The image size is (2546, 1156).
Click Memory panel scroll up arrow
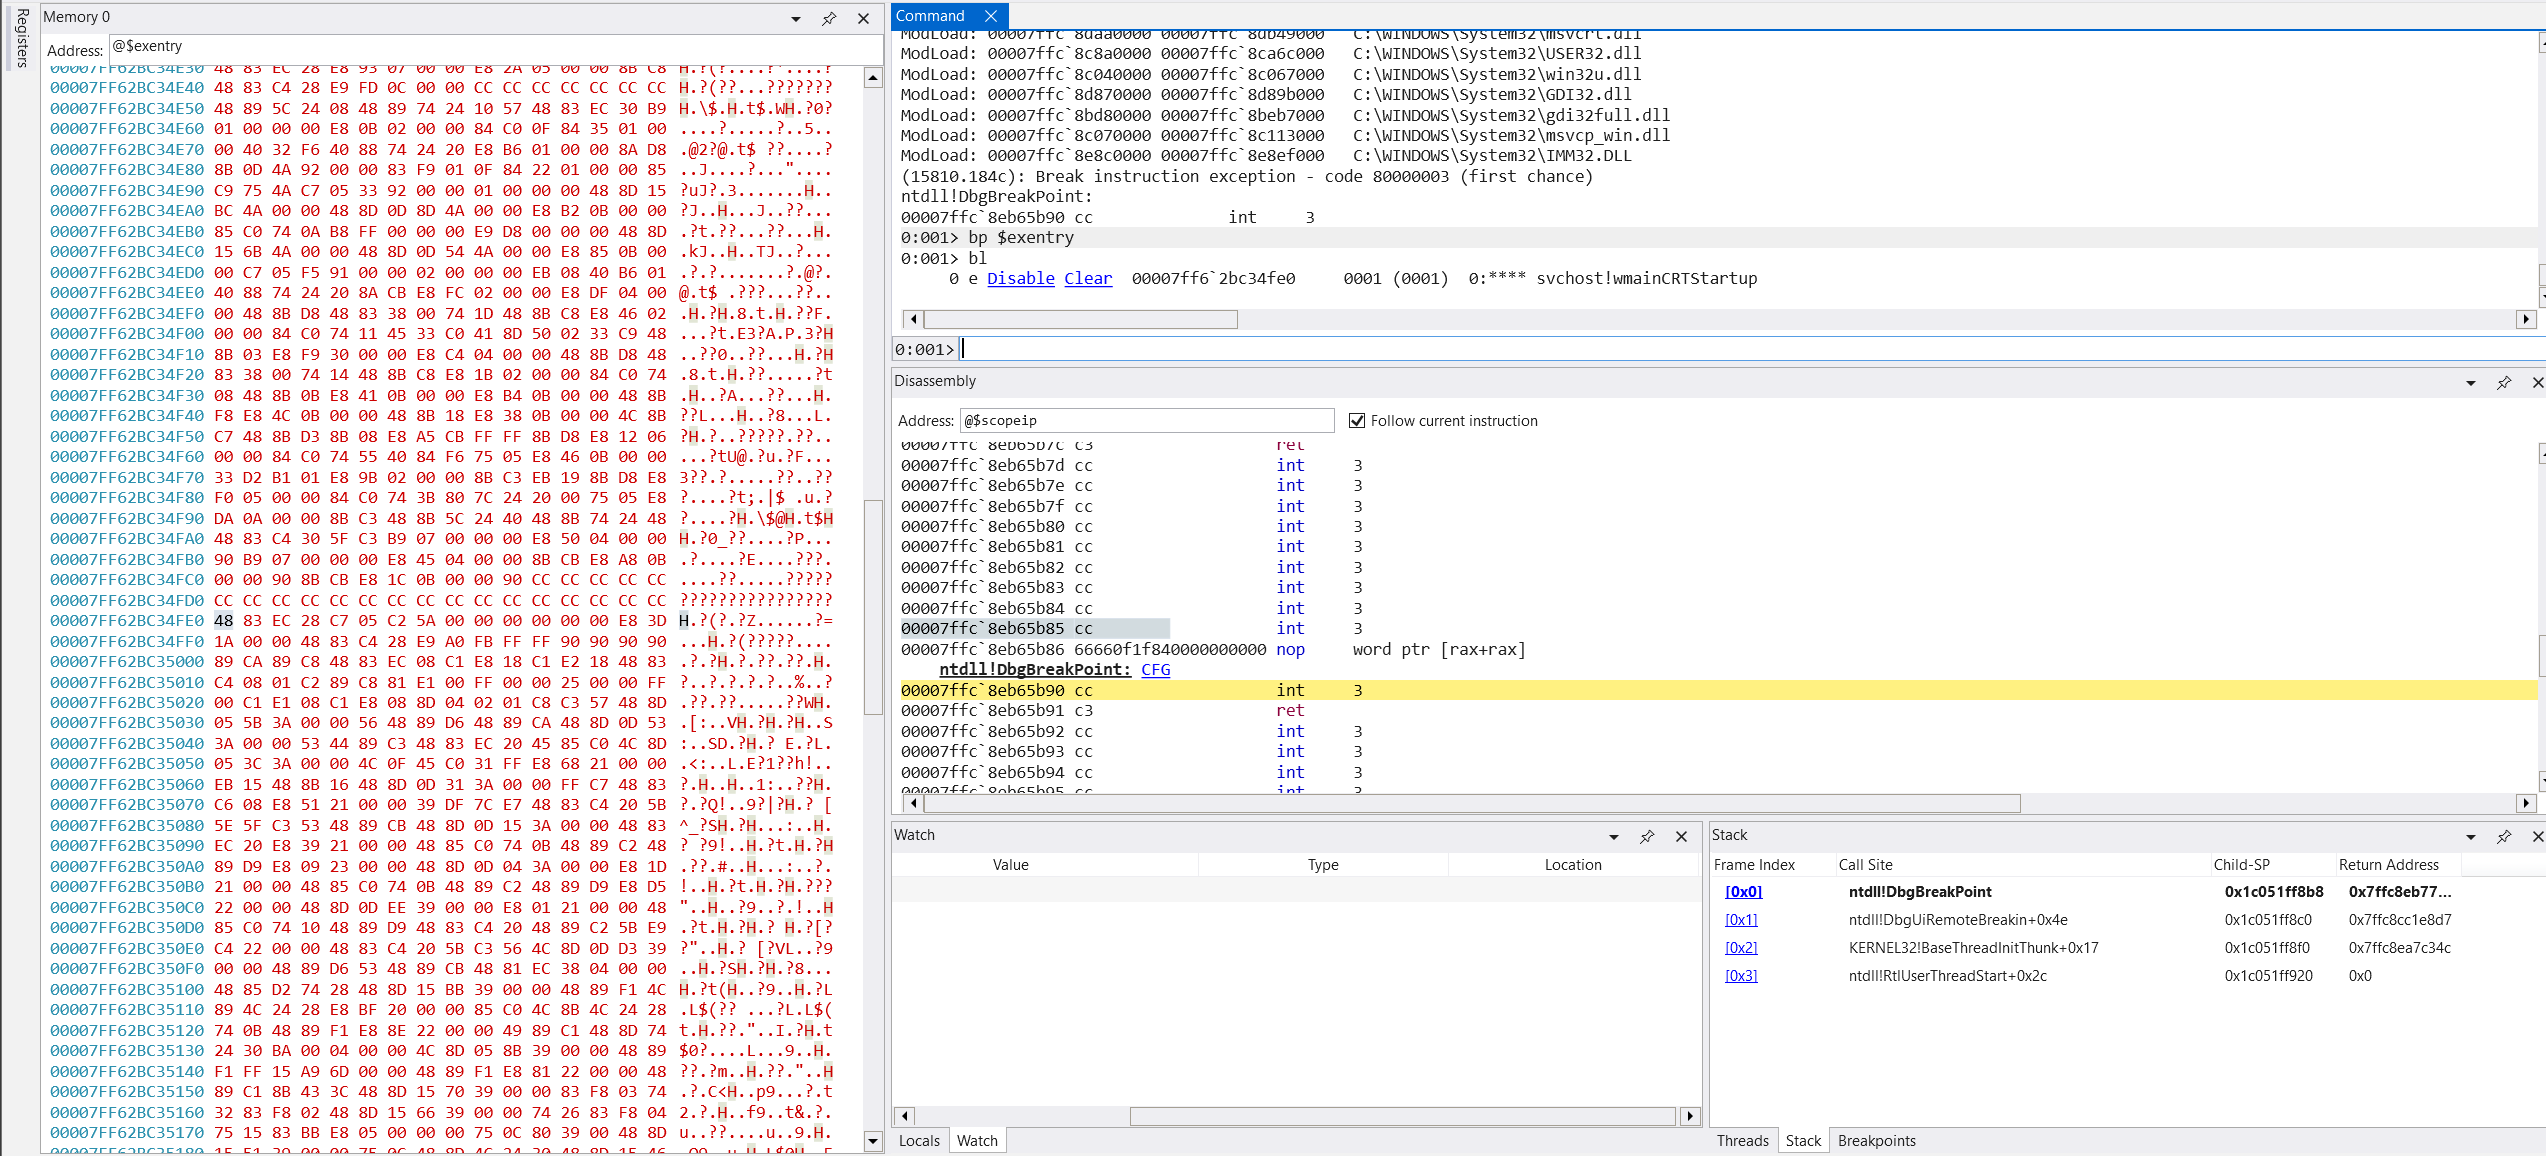point(873,78)
